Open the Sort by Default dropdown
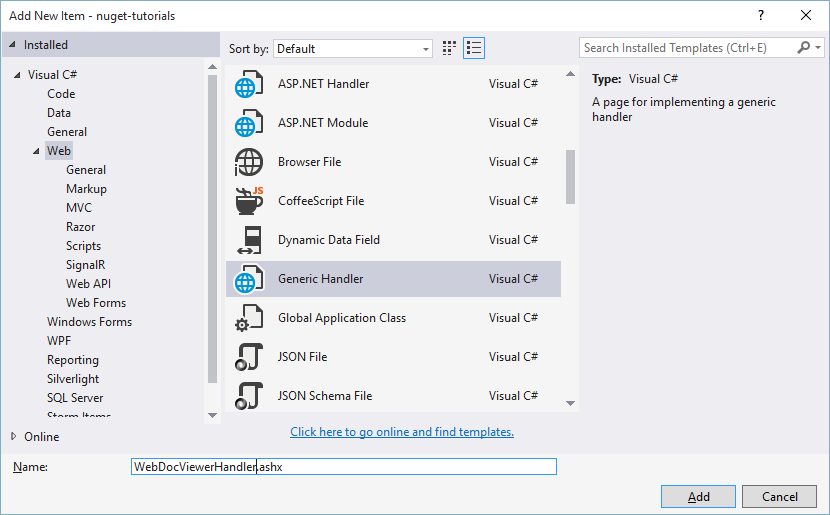 click(x=353, y=49)
